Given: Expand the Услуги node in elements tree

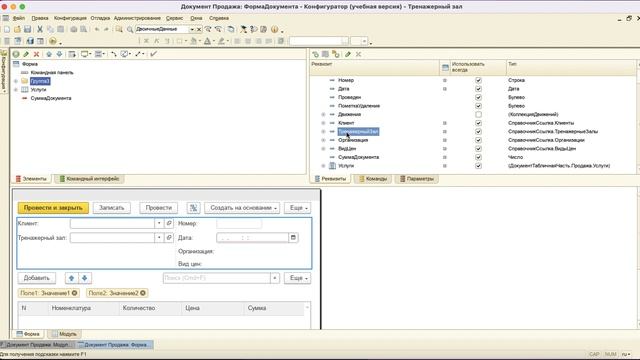Looking at the screenshot, I should (16, 90).
